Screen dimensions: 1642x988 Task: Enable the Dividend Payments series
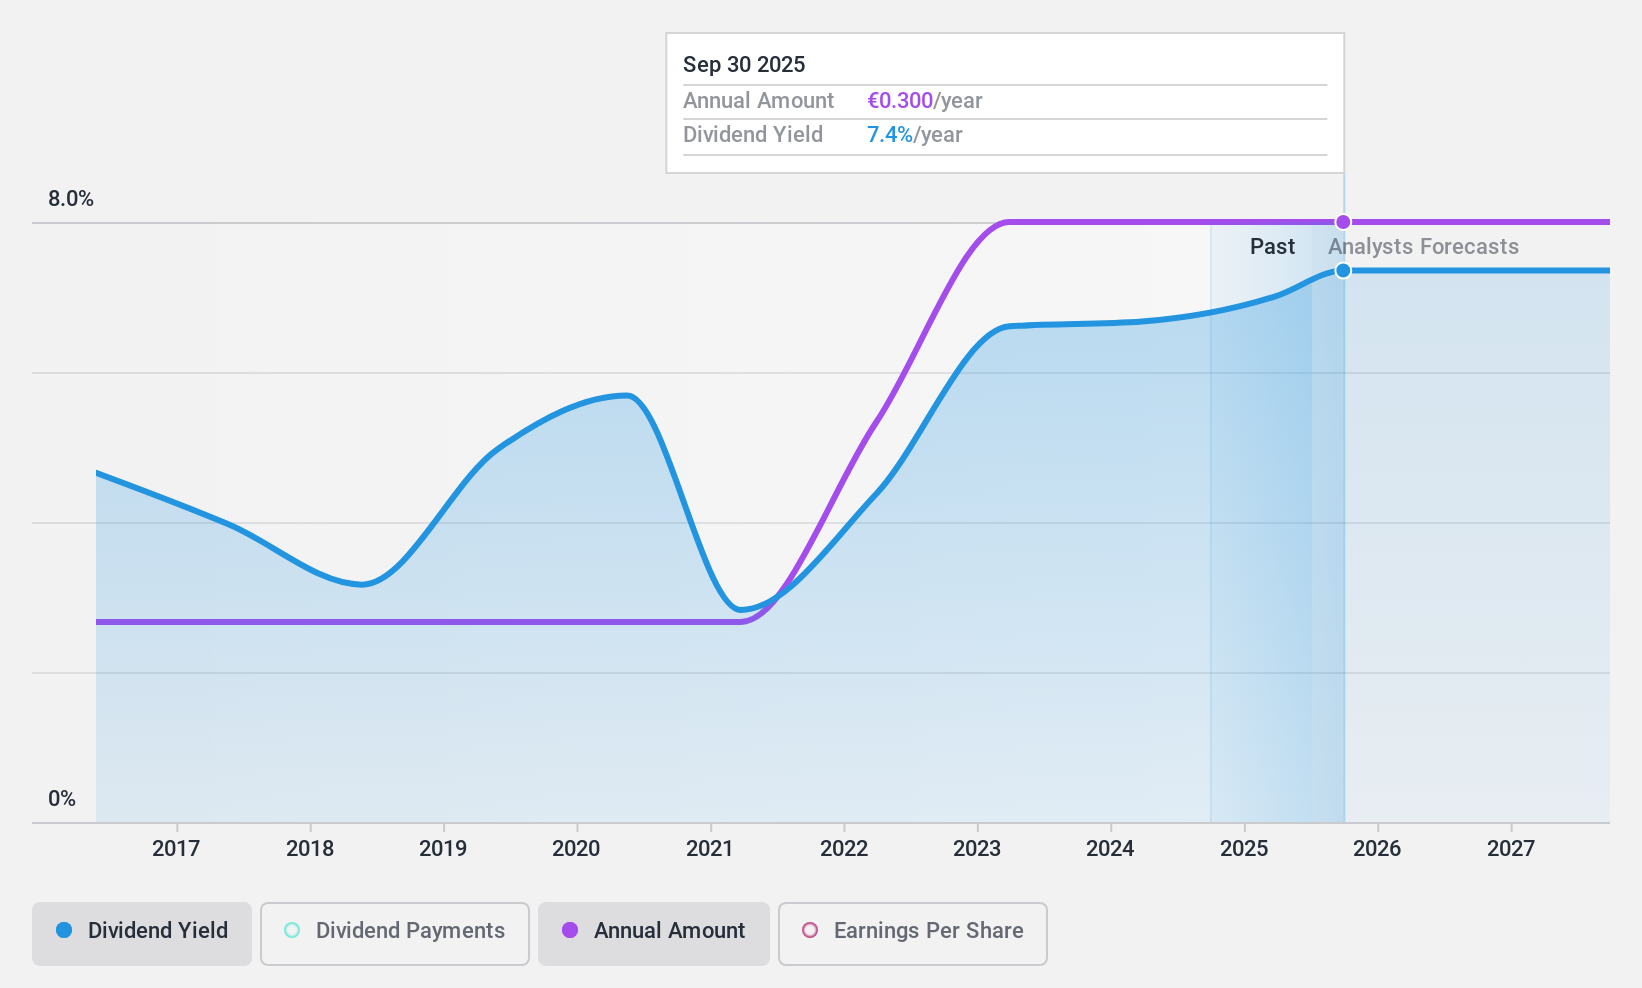coord(395,934)
